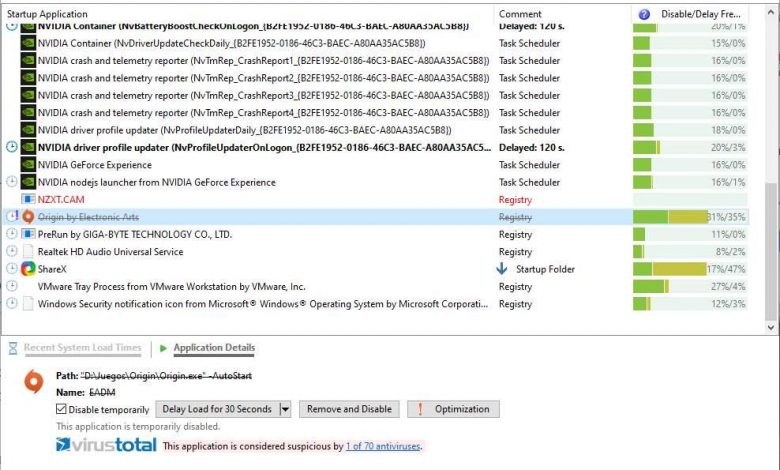The height and width of the screenshot is (470, 780).
Task: Select VMware Tray Process from VMware Workstation row
Action: [x=172, y=286]
